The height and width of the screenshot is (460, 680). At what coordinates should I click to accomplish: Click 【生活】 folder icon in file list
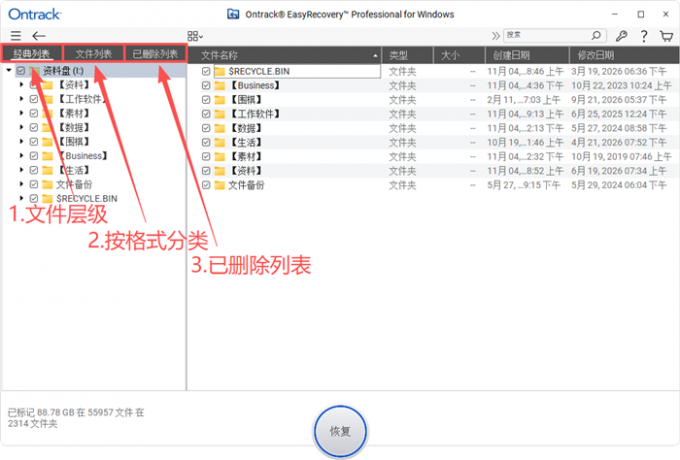(220, 142)
